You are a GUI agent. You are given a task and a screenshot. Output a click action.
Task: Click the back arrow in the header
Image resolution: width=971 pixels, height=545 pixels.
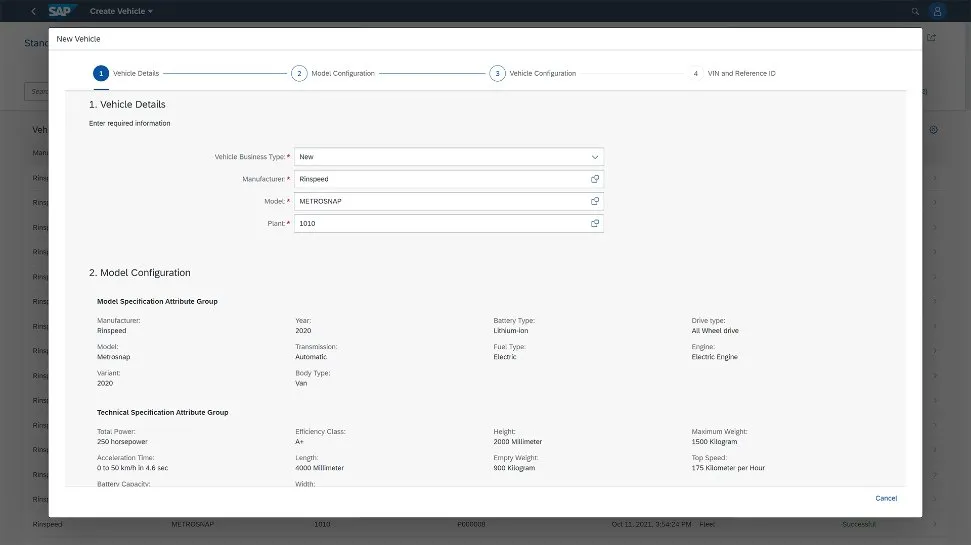34,11
